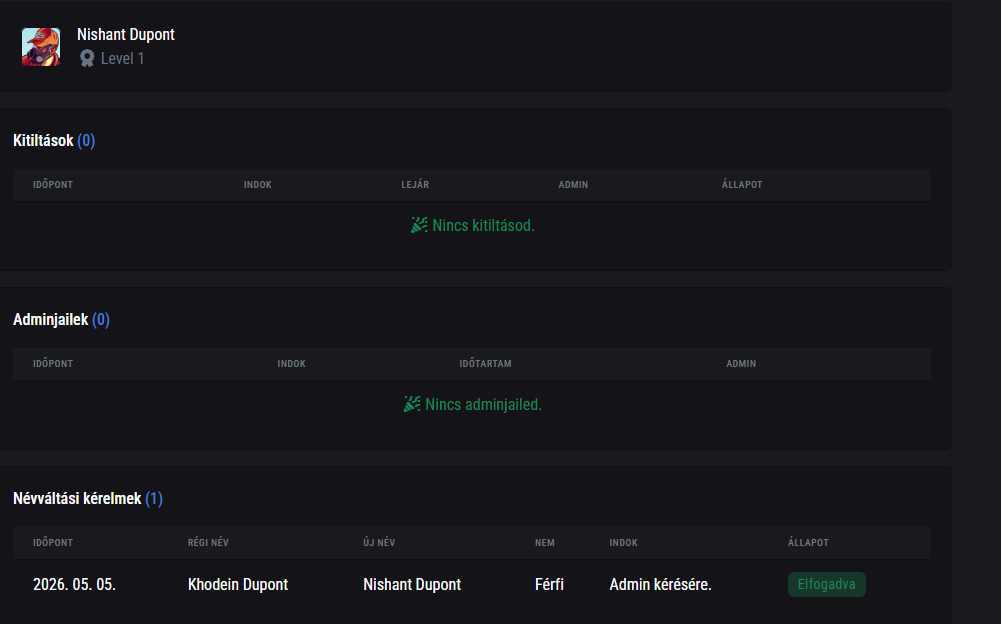This screenshot has width=1001, height=624.
Task: Click the Kitiltások count (0) indicator
Action: pyautogui.click(x=86, y=141)
